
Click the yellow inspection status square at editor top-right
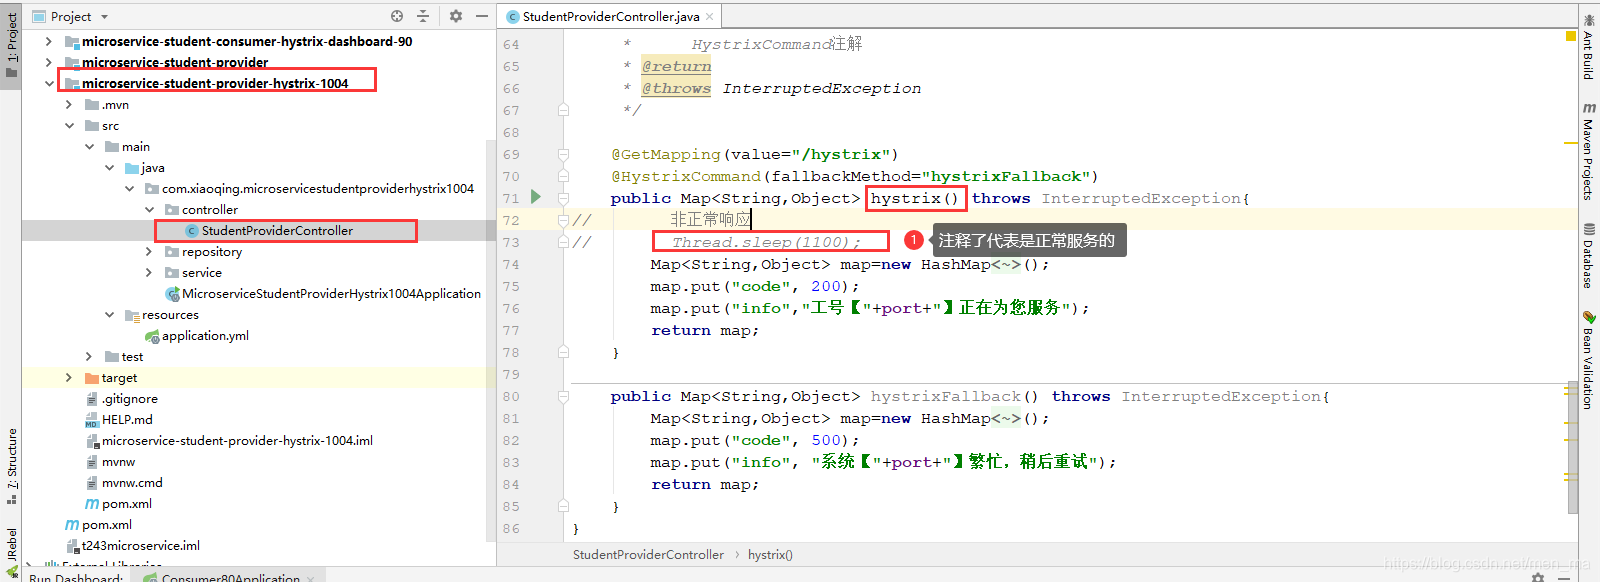tap(1570, 36)
